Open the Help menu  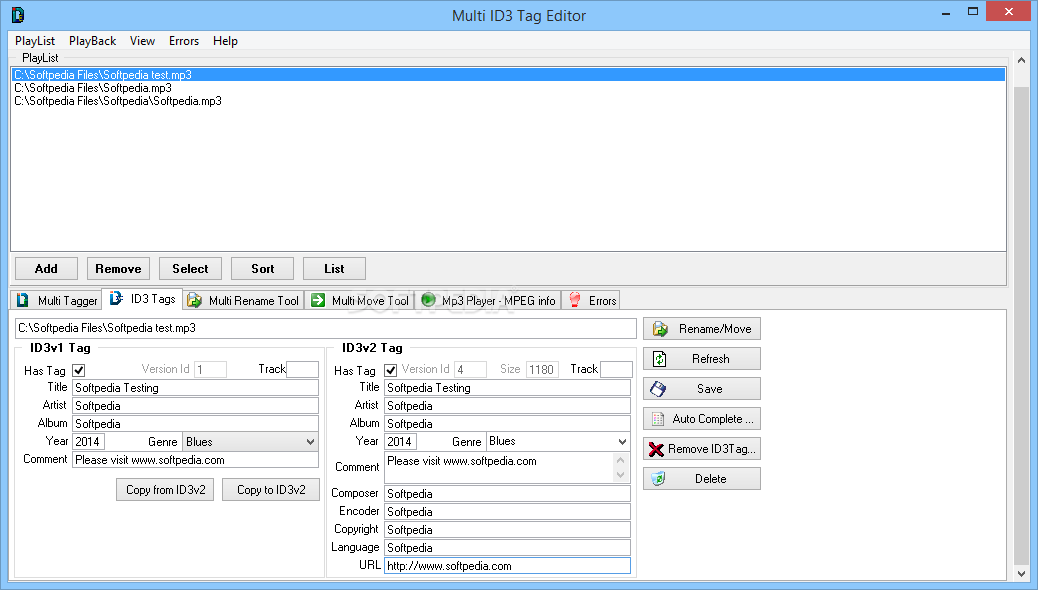[225, 41]
